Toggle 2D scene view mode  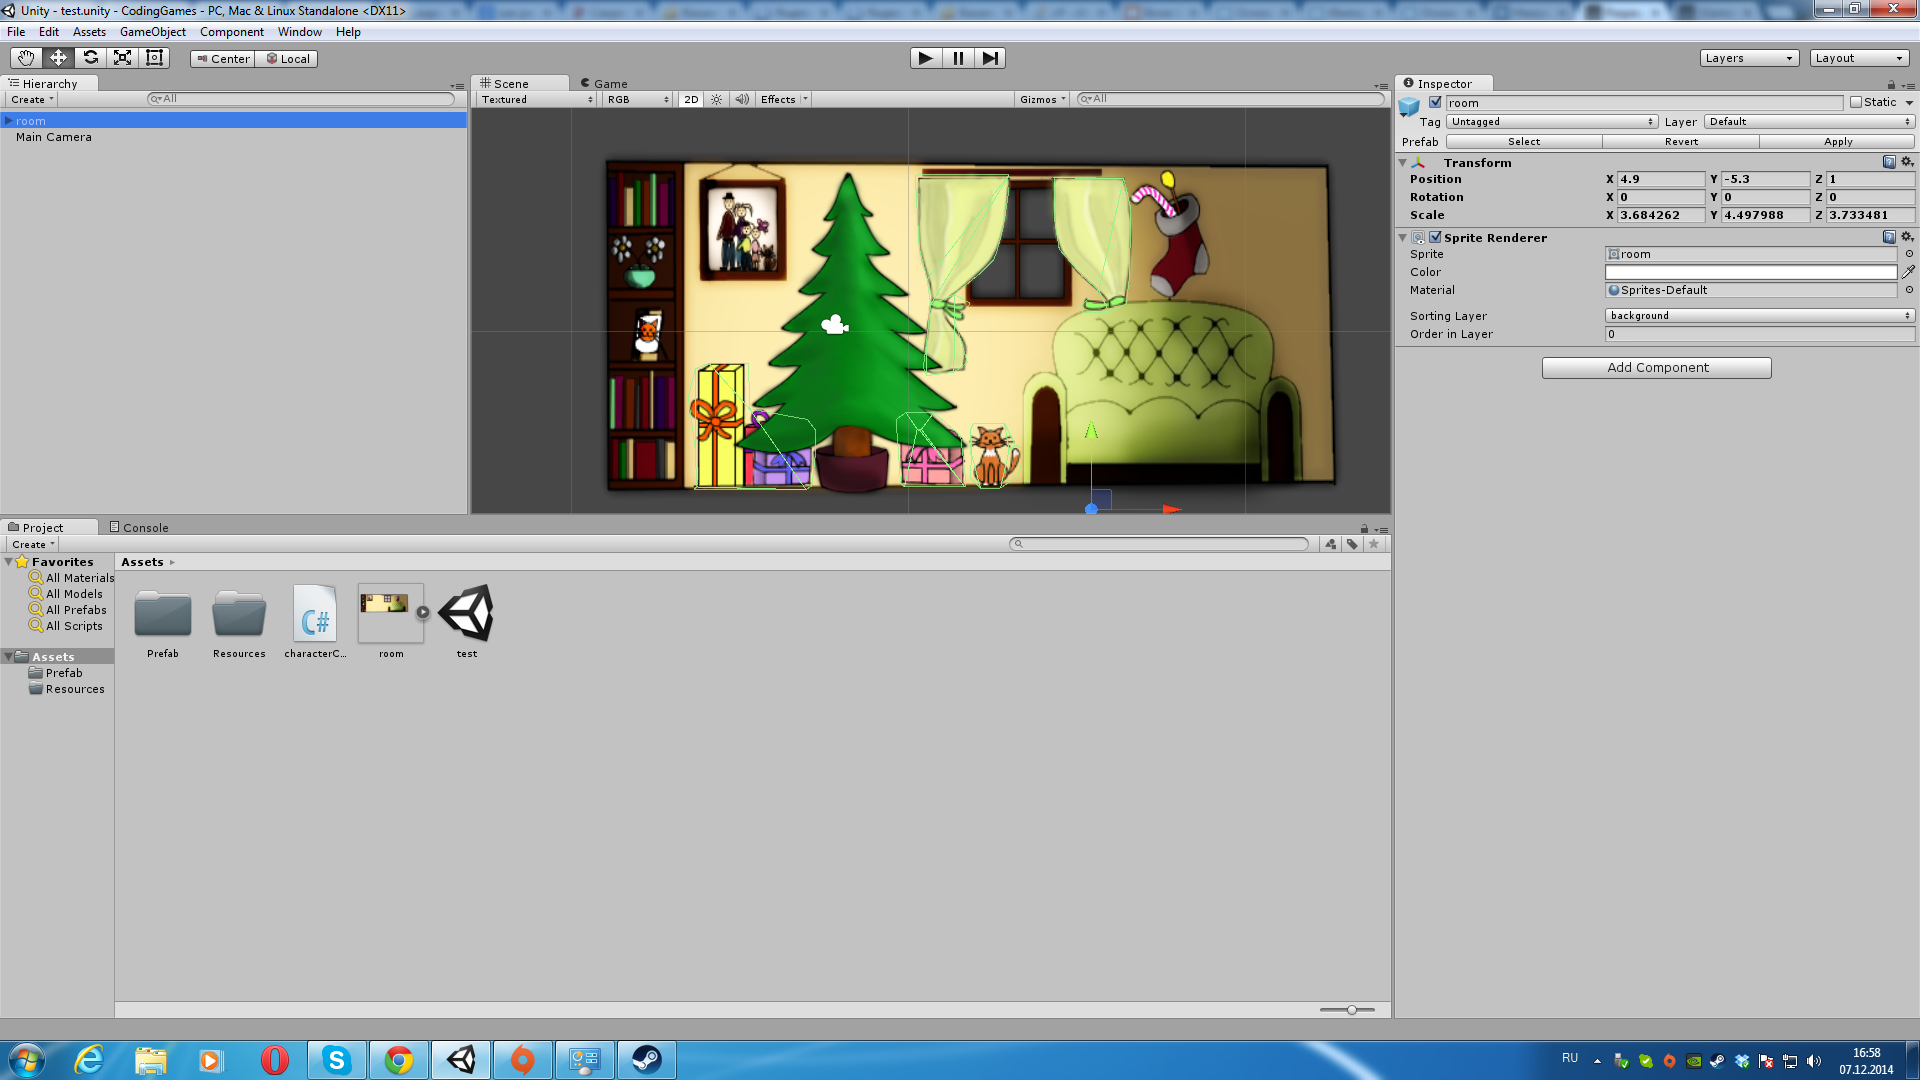[691, 100]
